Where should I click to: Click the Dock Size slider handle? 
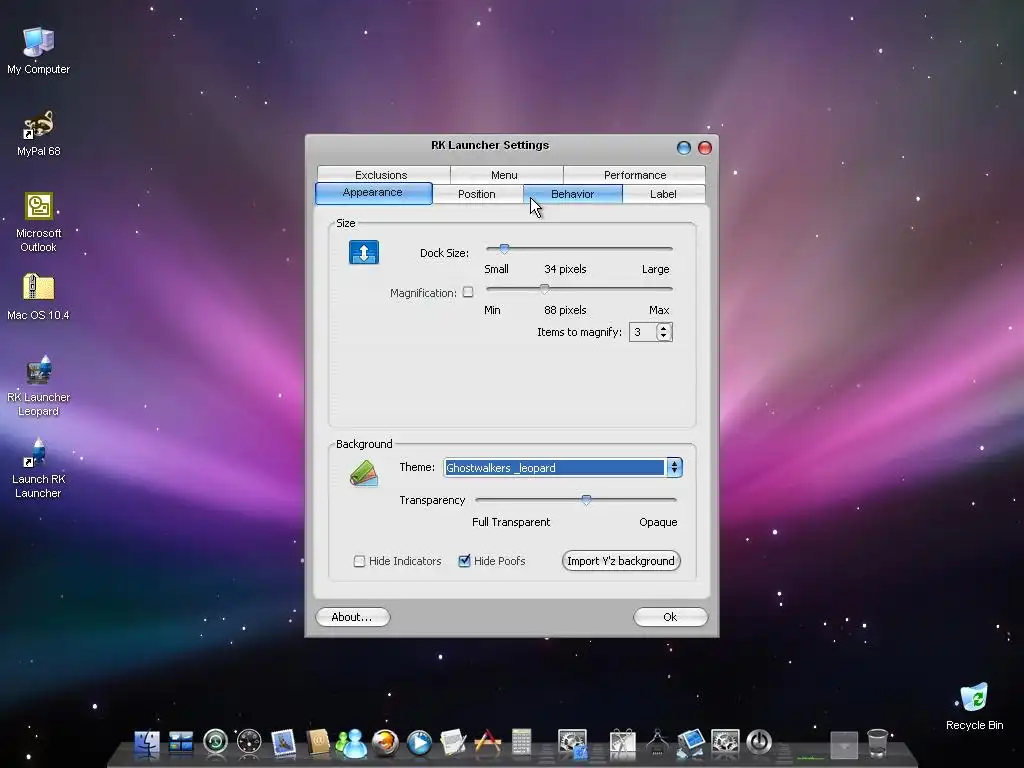(504, 248)
